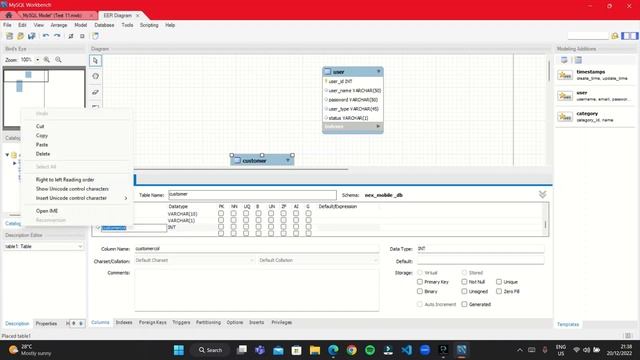Switch to the Triggers tab

[181, 322]
